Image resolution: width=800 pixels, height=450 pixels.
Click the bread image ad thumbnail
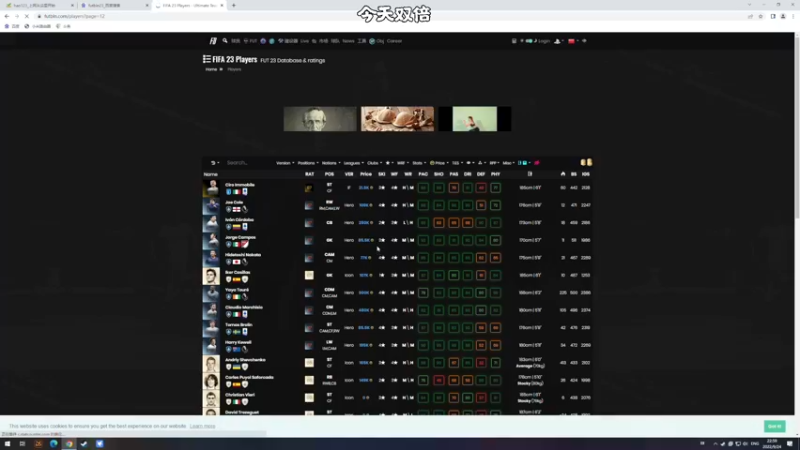(397, 119)
